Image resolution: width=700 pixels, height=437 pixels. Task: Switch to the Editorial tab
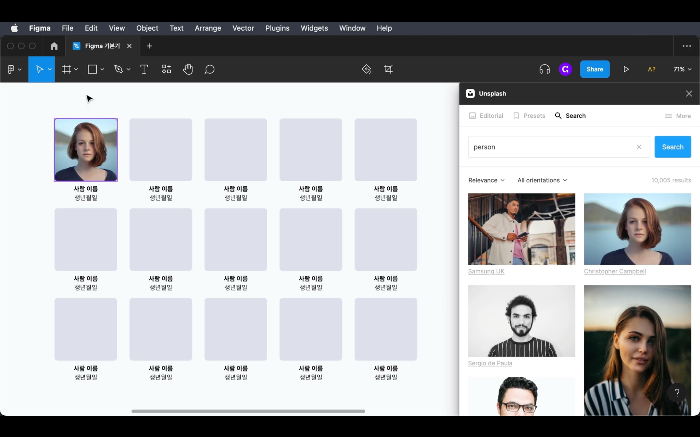pyautogui.click(x=486, y=116)
